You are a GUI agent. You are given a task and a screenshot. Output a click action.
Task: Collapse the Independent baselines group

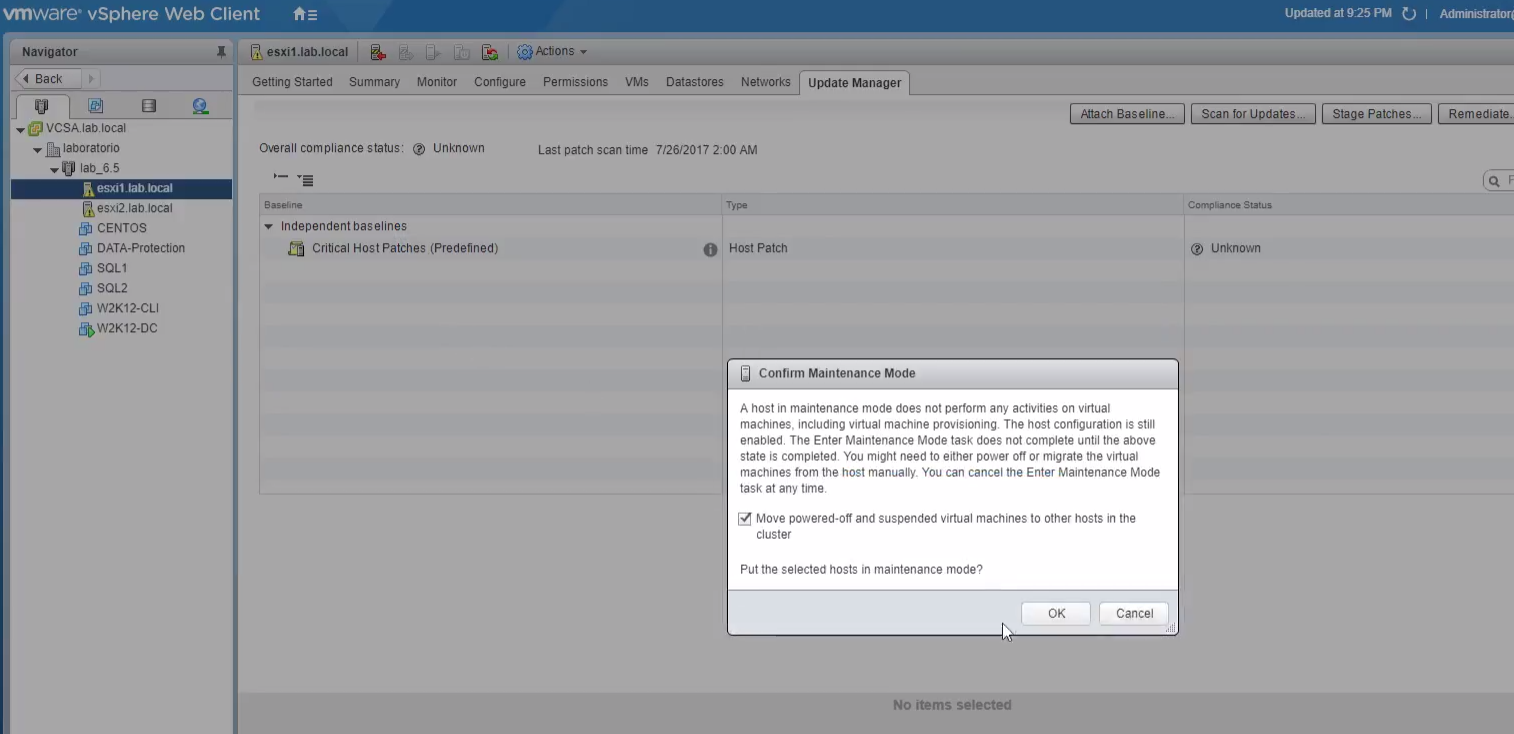point(268,227)
